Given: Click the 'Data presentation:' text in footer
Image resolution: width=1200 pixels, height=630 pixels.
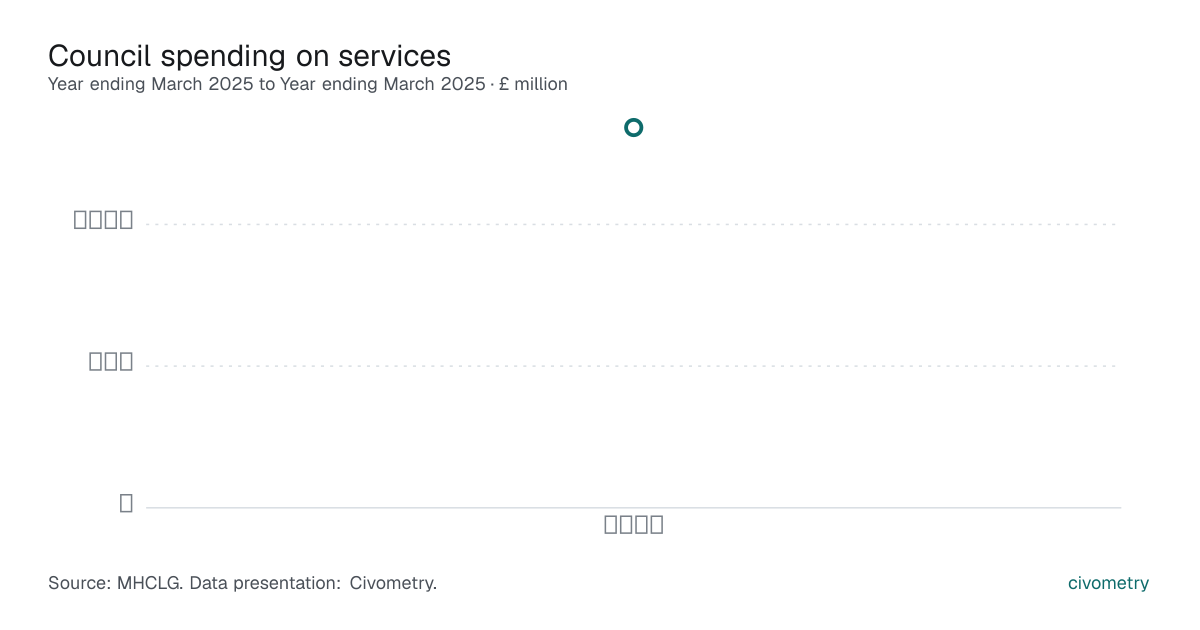Looking at the screenshot, I should [x=265, y=583].
